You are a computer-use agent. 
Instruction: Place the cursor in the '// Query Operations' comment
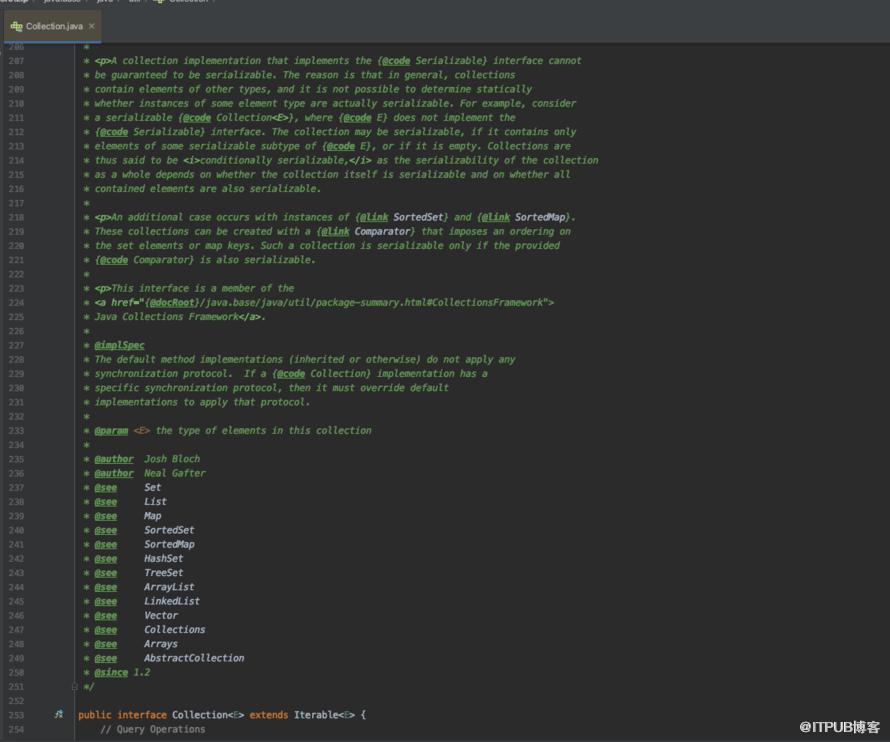153,729
